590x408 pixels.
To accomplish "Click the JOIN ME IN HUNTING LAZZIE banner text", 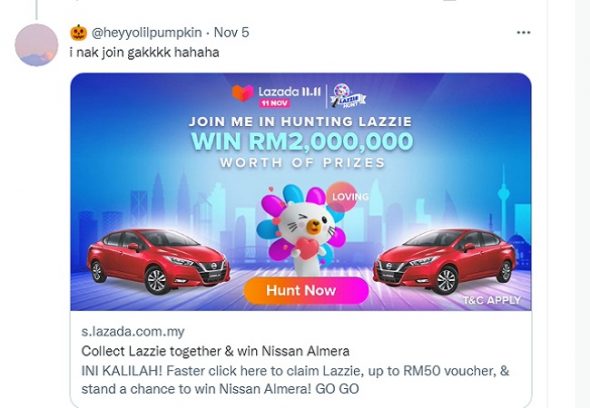I will coord(300,122).
